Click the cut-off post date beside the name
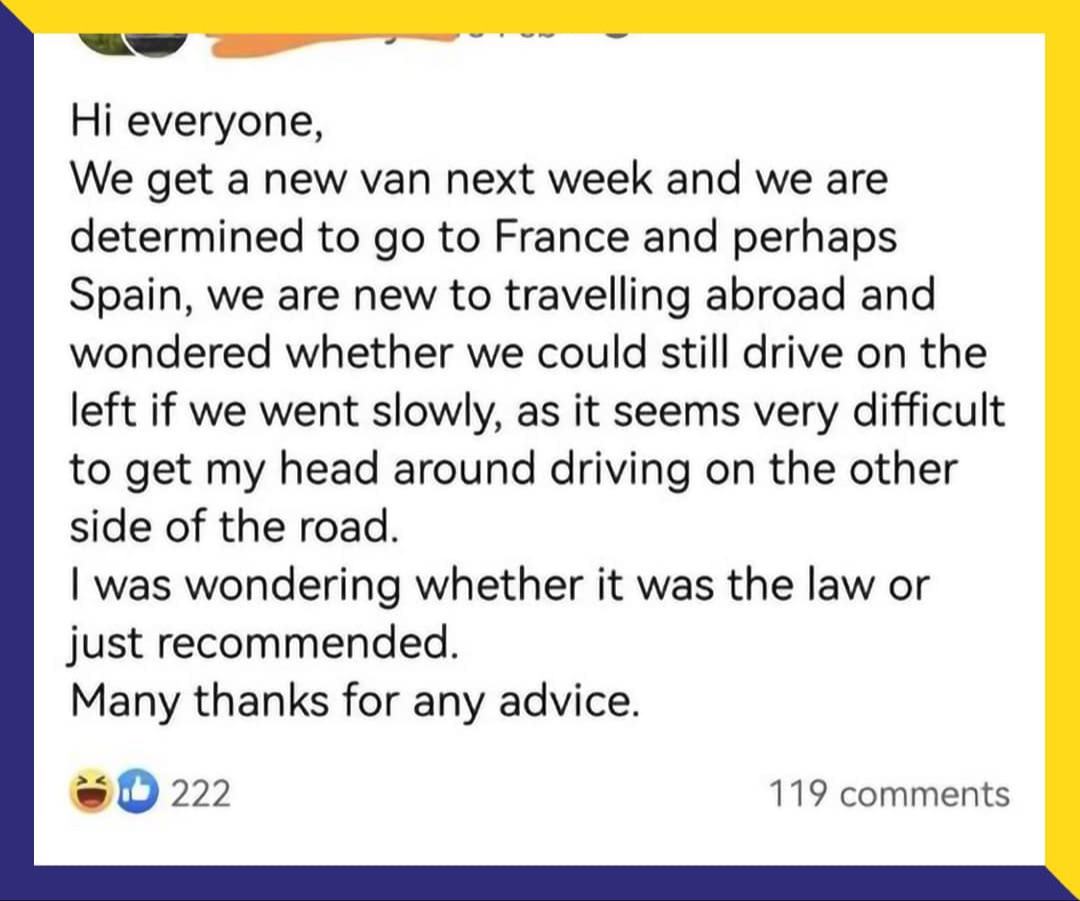 click(508, 35)
